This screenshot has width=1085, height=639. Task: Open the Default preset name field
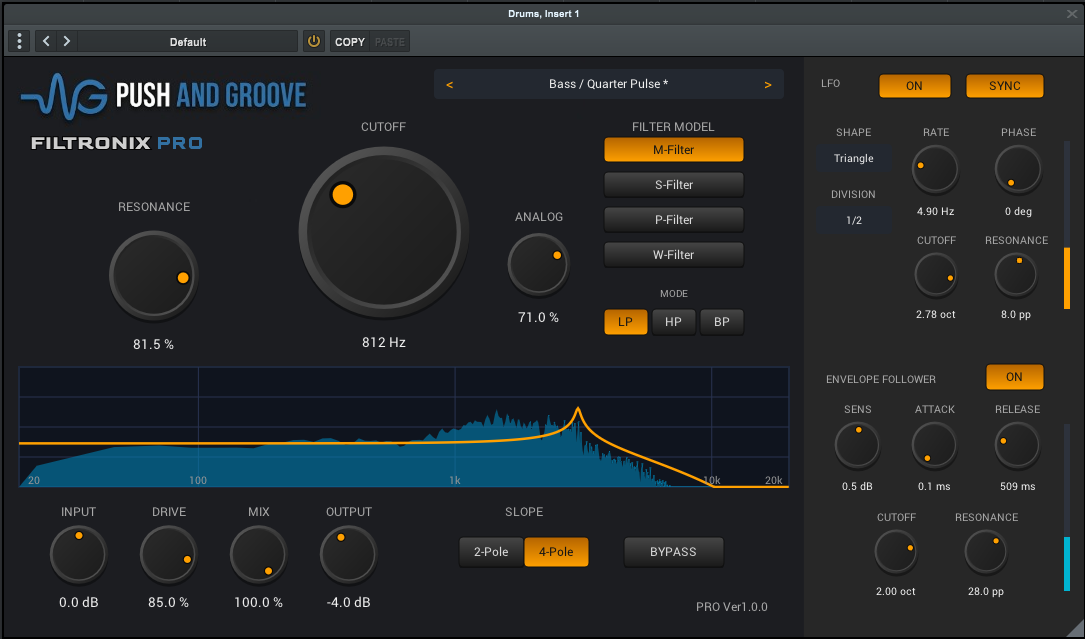click(188, 42)
